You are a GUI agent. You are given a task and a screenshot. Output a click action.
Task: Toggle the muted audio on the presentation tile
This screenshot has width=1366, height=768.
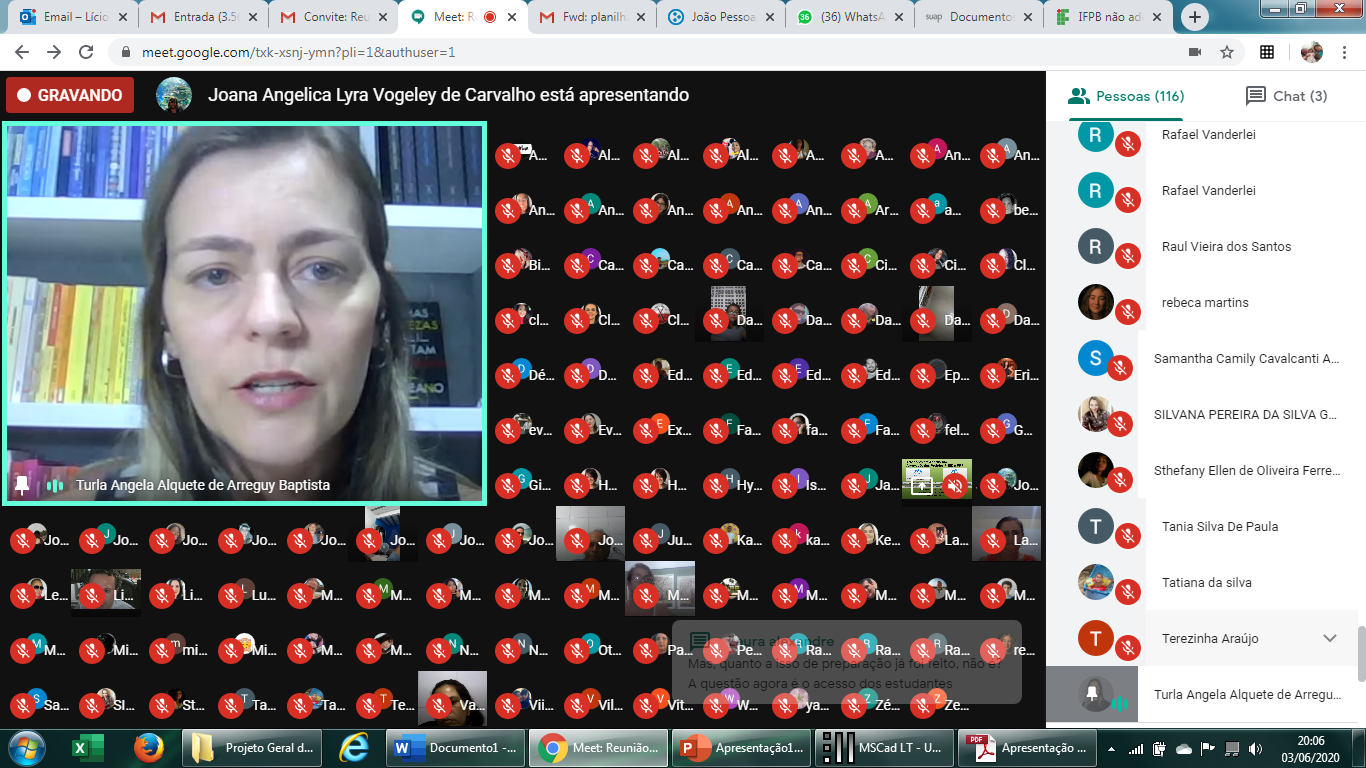pyautogui.click(x=956, y=486)
